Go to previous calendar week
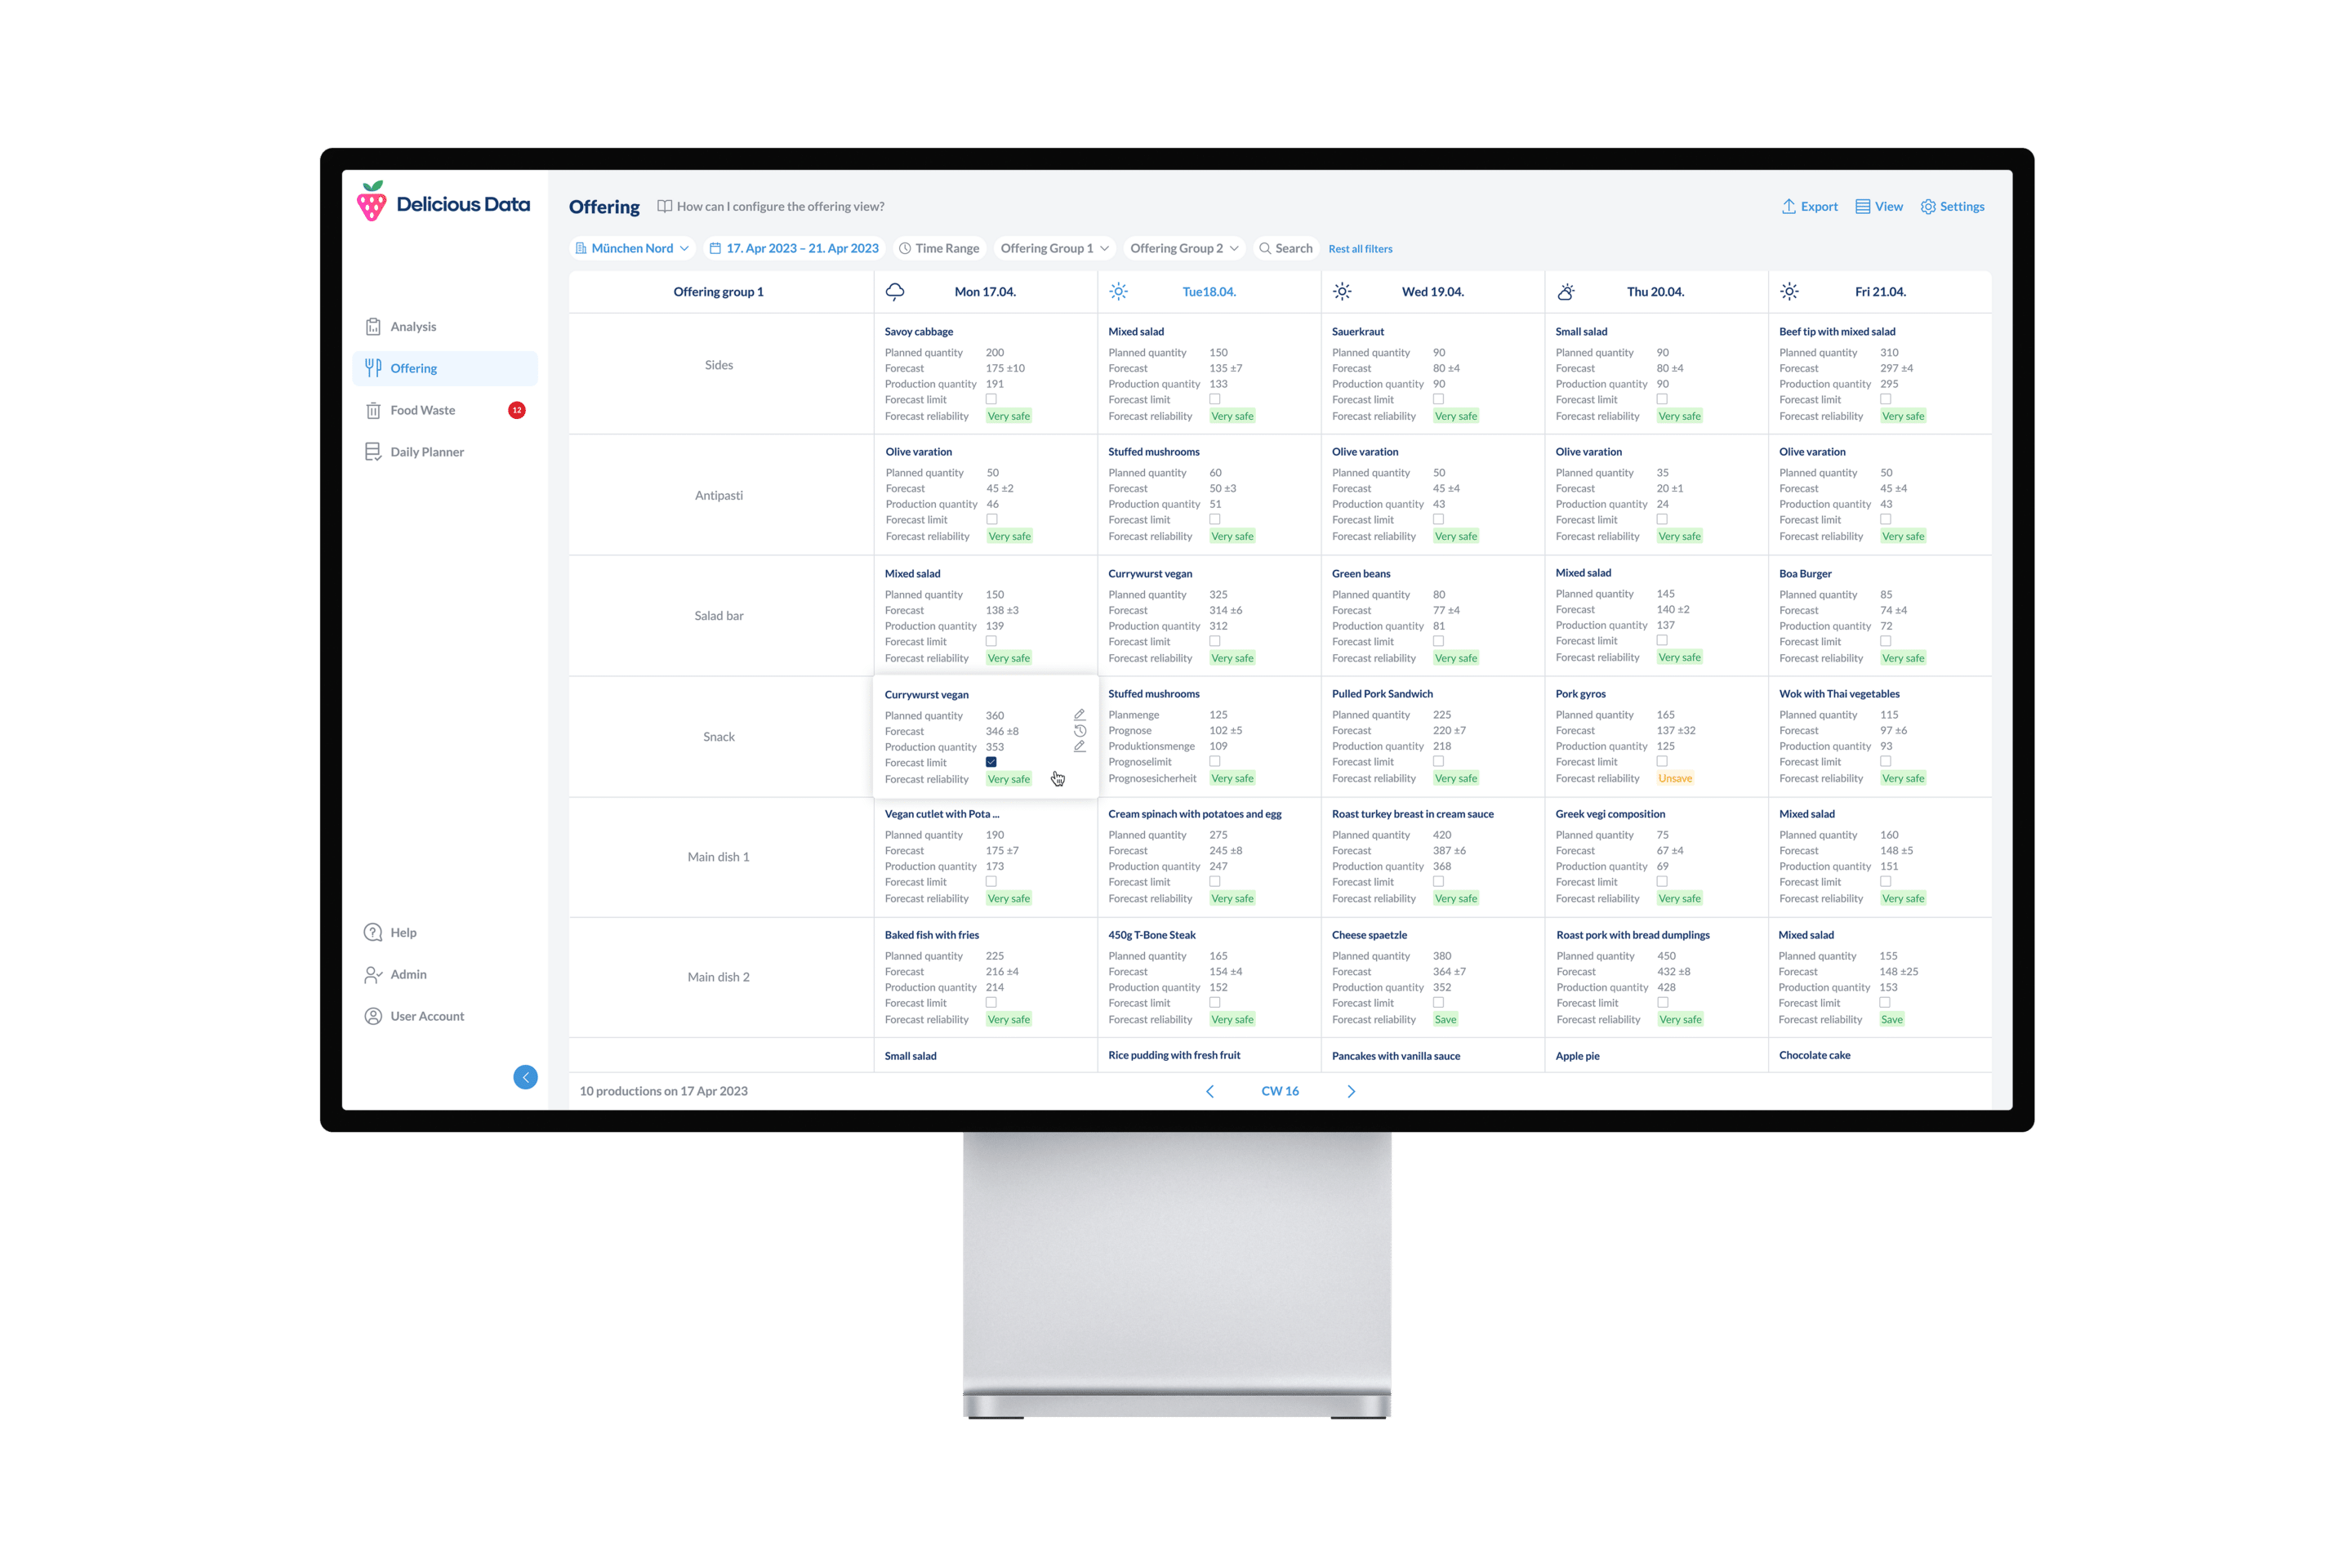2352x1568 pixels. tap(1210, 1091)
